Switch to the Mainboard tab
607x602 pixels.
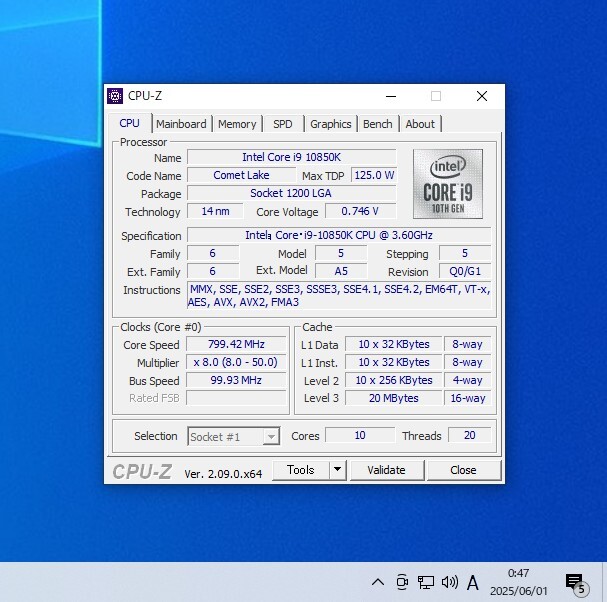(181, 124)
